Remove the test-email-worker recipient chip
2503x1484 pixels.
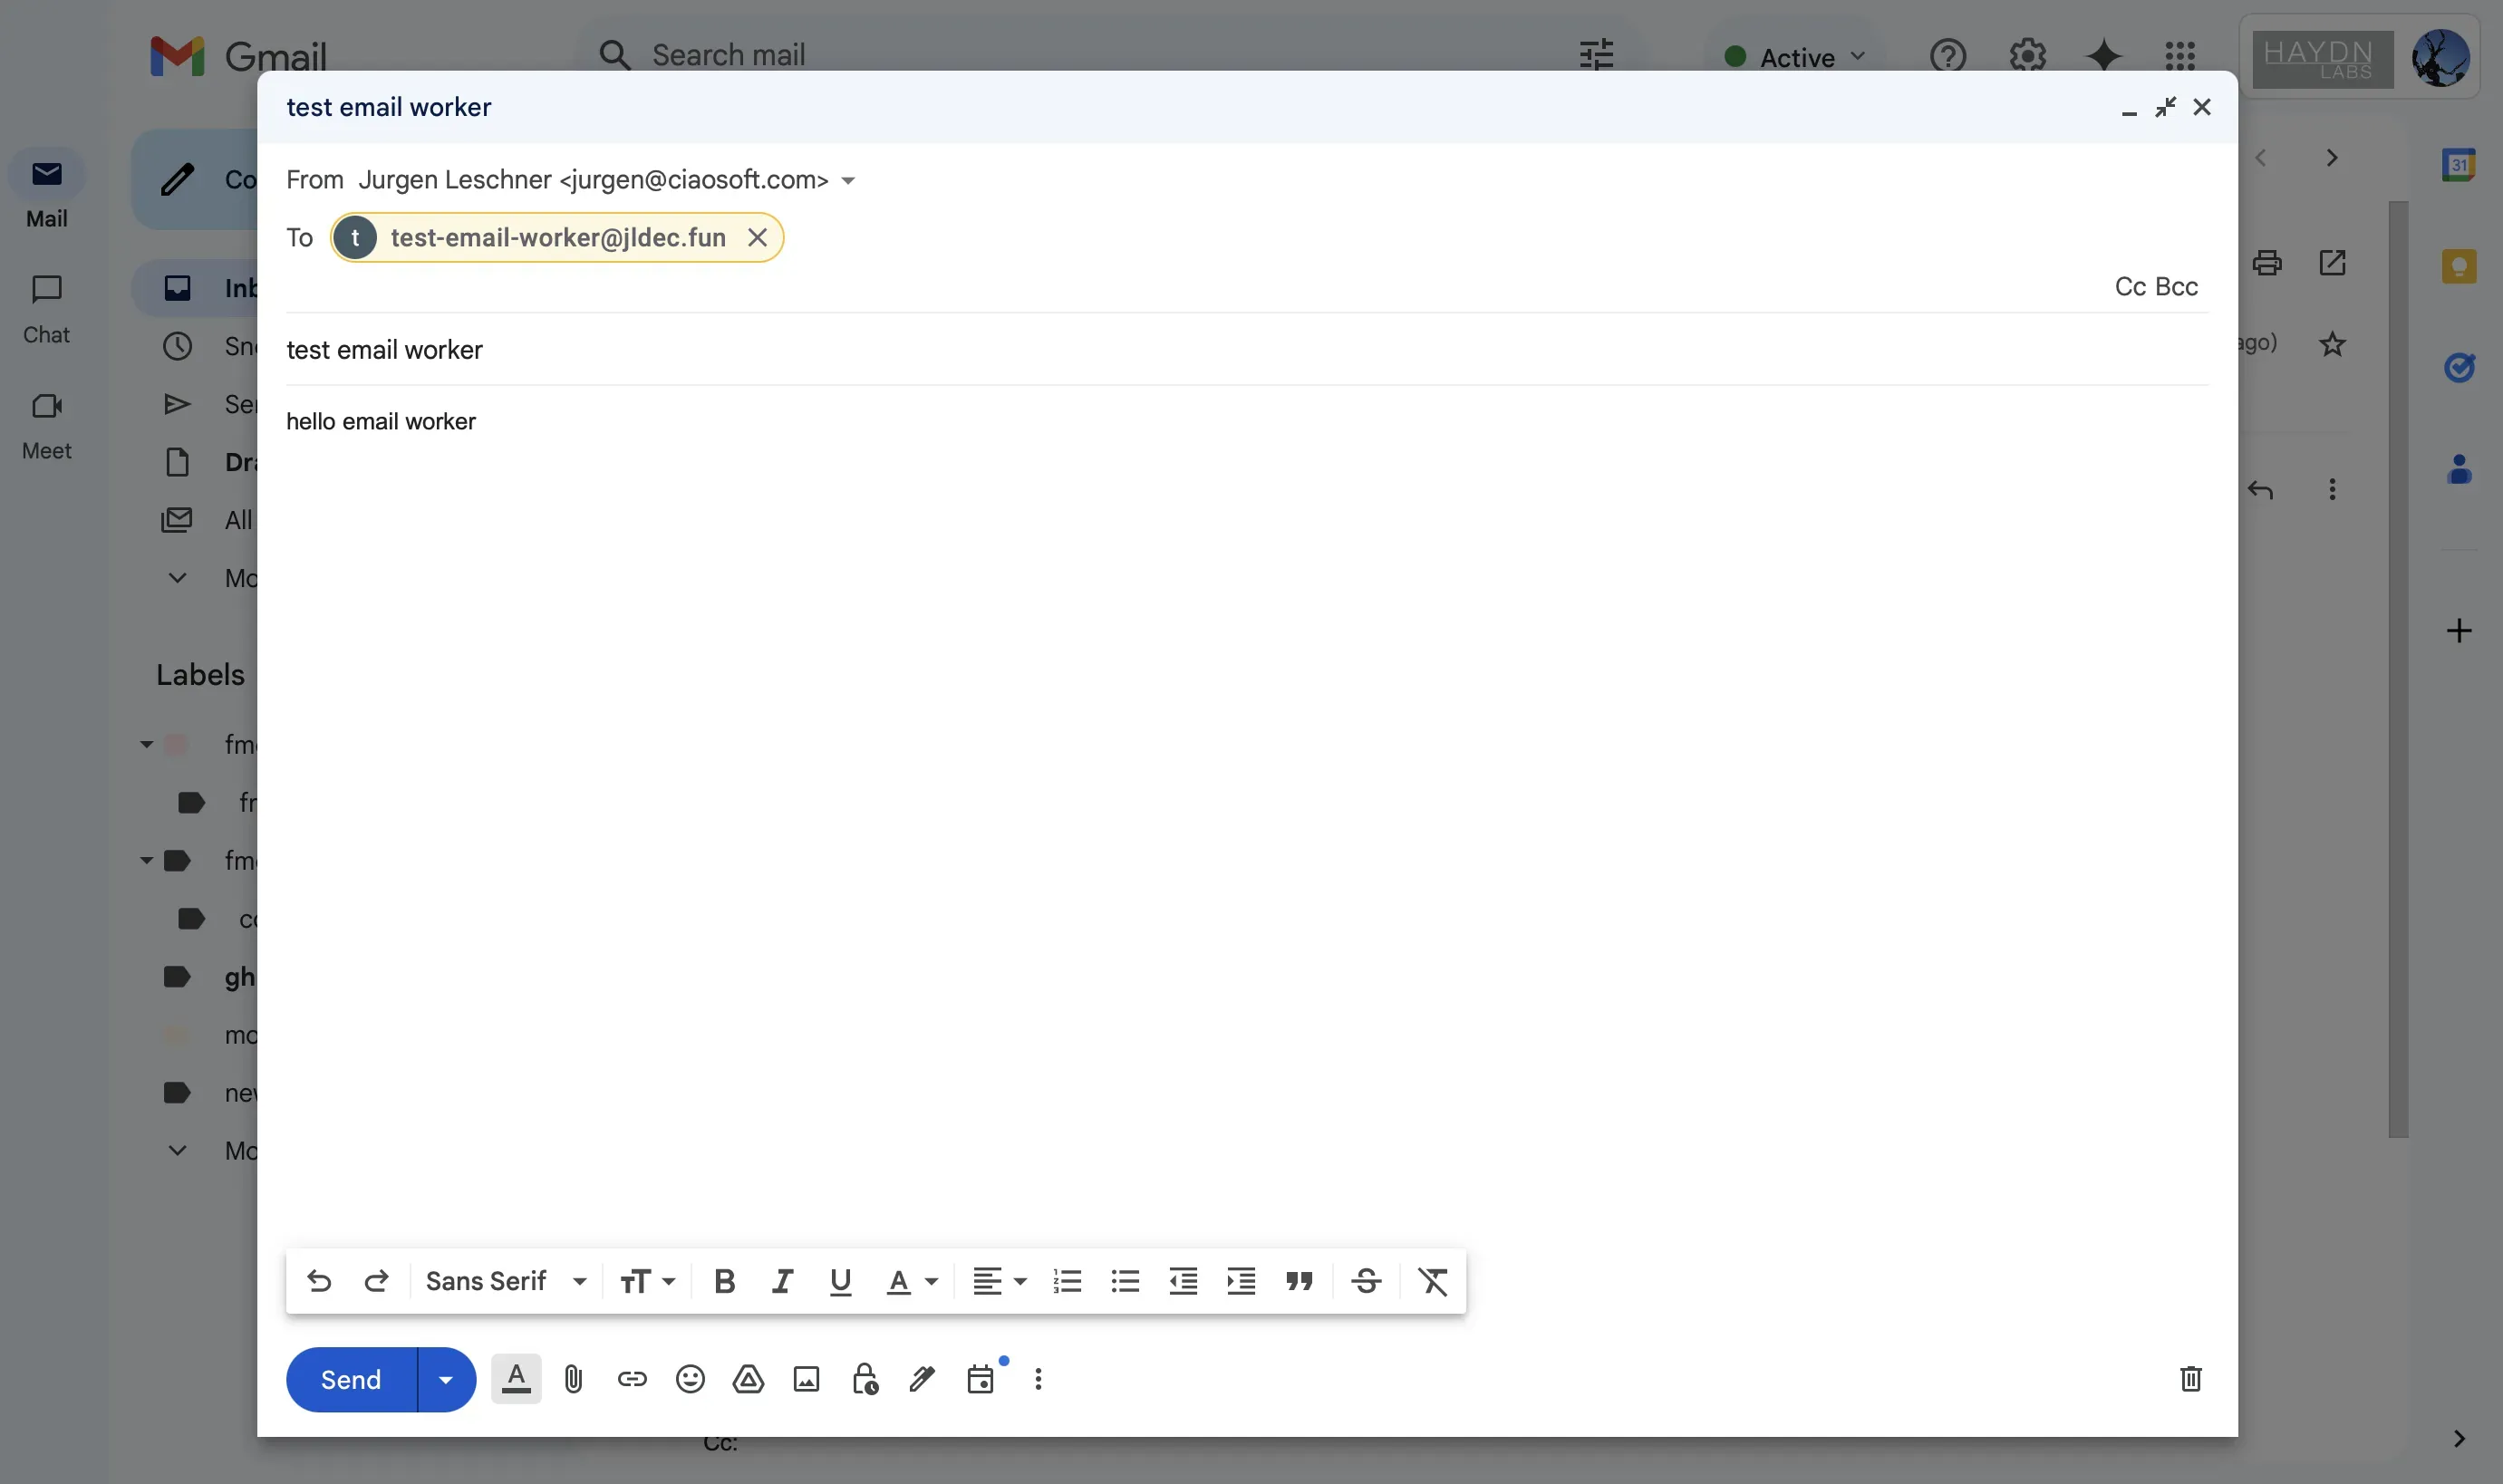pyautogui.click(x=757, y=237)
